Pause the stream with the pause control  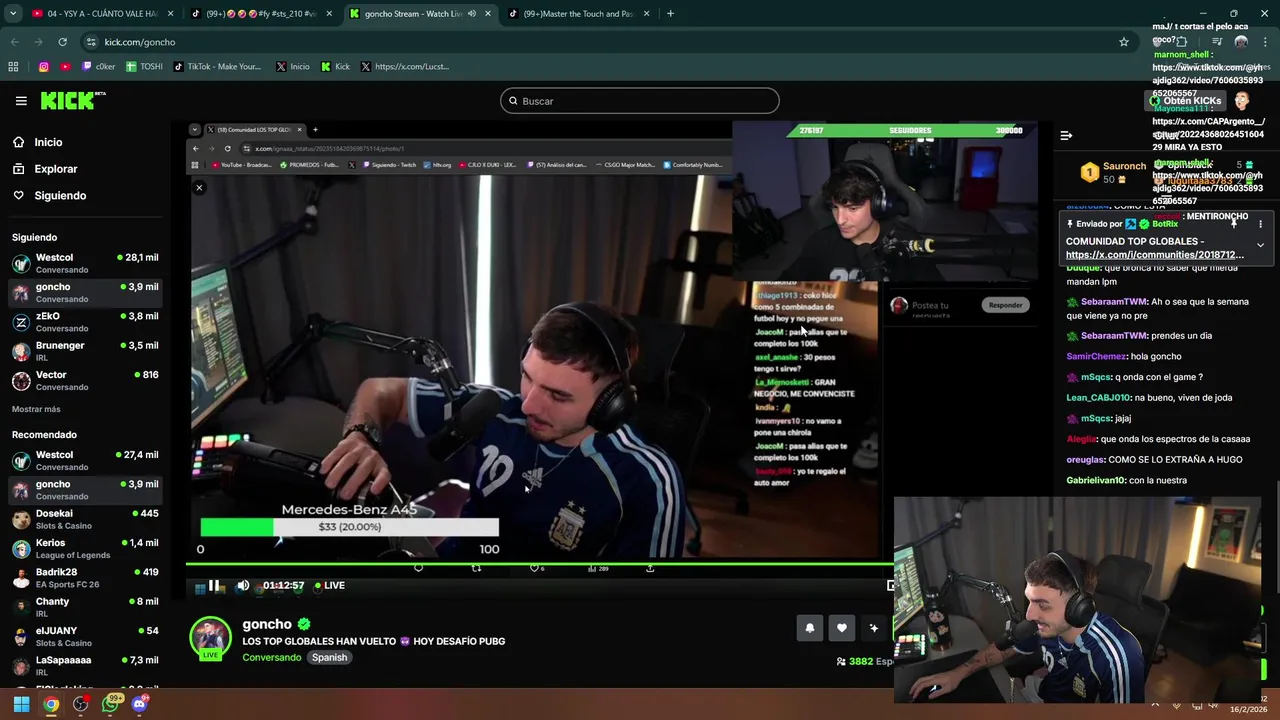click(x=214, y=586)
